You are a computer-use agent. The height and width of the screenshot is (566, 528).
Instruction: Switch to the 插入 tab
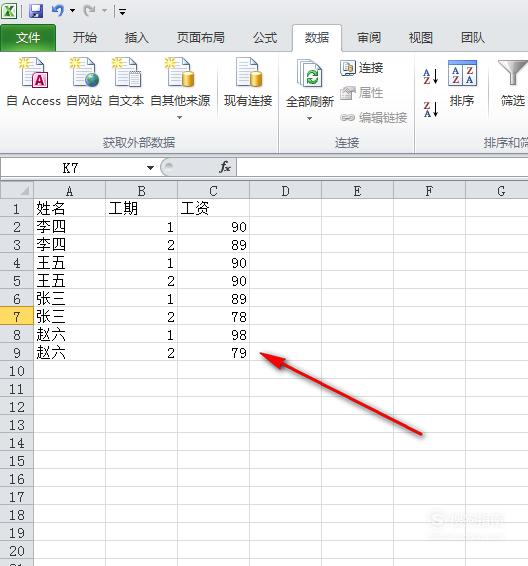tap(136, 38)
